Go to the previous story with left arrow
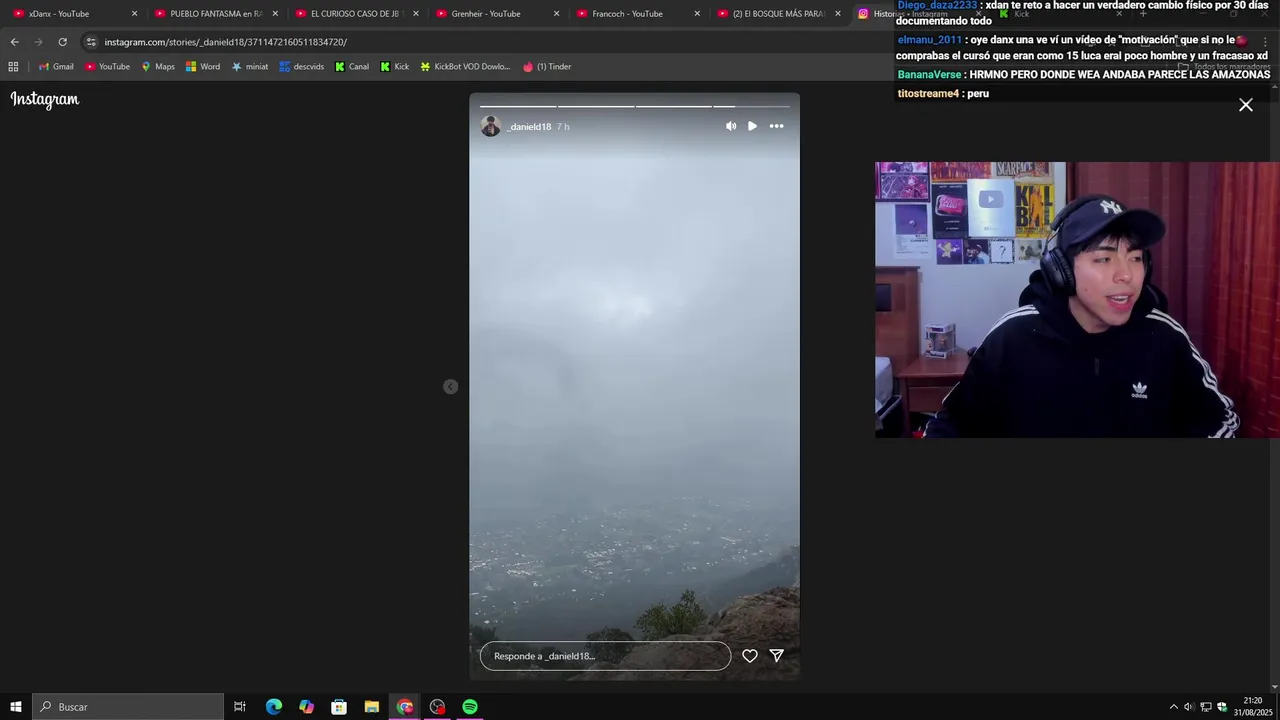The image size is (1280, 720). [450, 387]
